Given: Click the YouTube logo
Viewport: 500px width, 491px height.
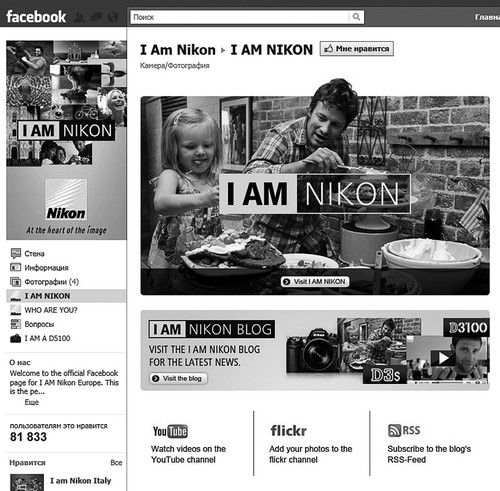Looking at the screenshot, I should click(170, 431).
